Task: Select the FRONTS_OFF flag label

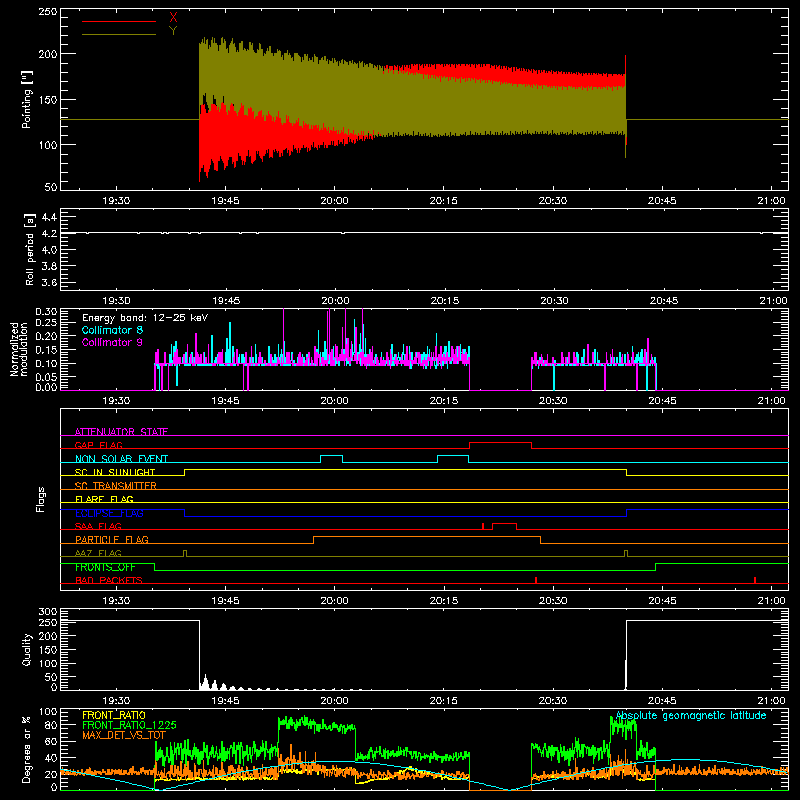Action: pyautogui.click(x=105, y=567)
